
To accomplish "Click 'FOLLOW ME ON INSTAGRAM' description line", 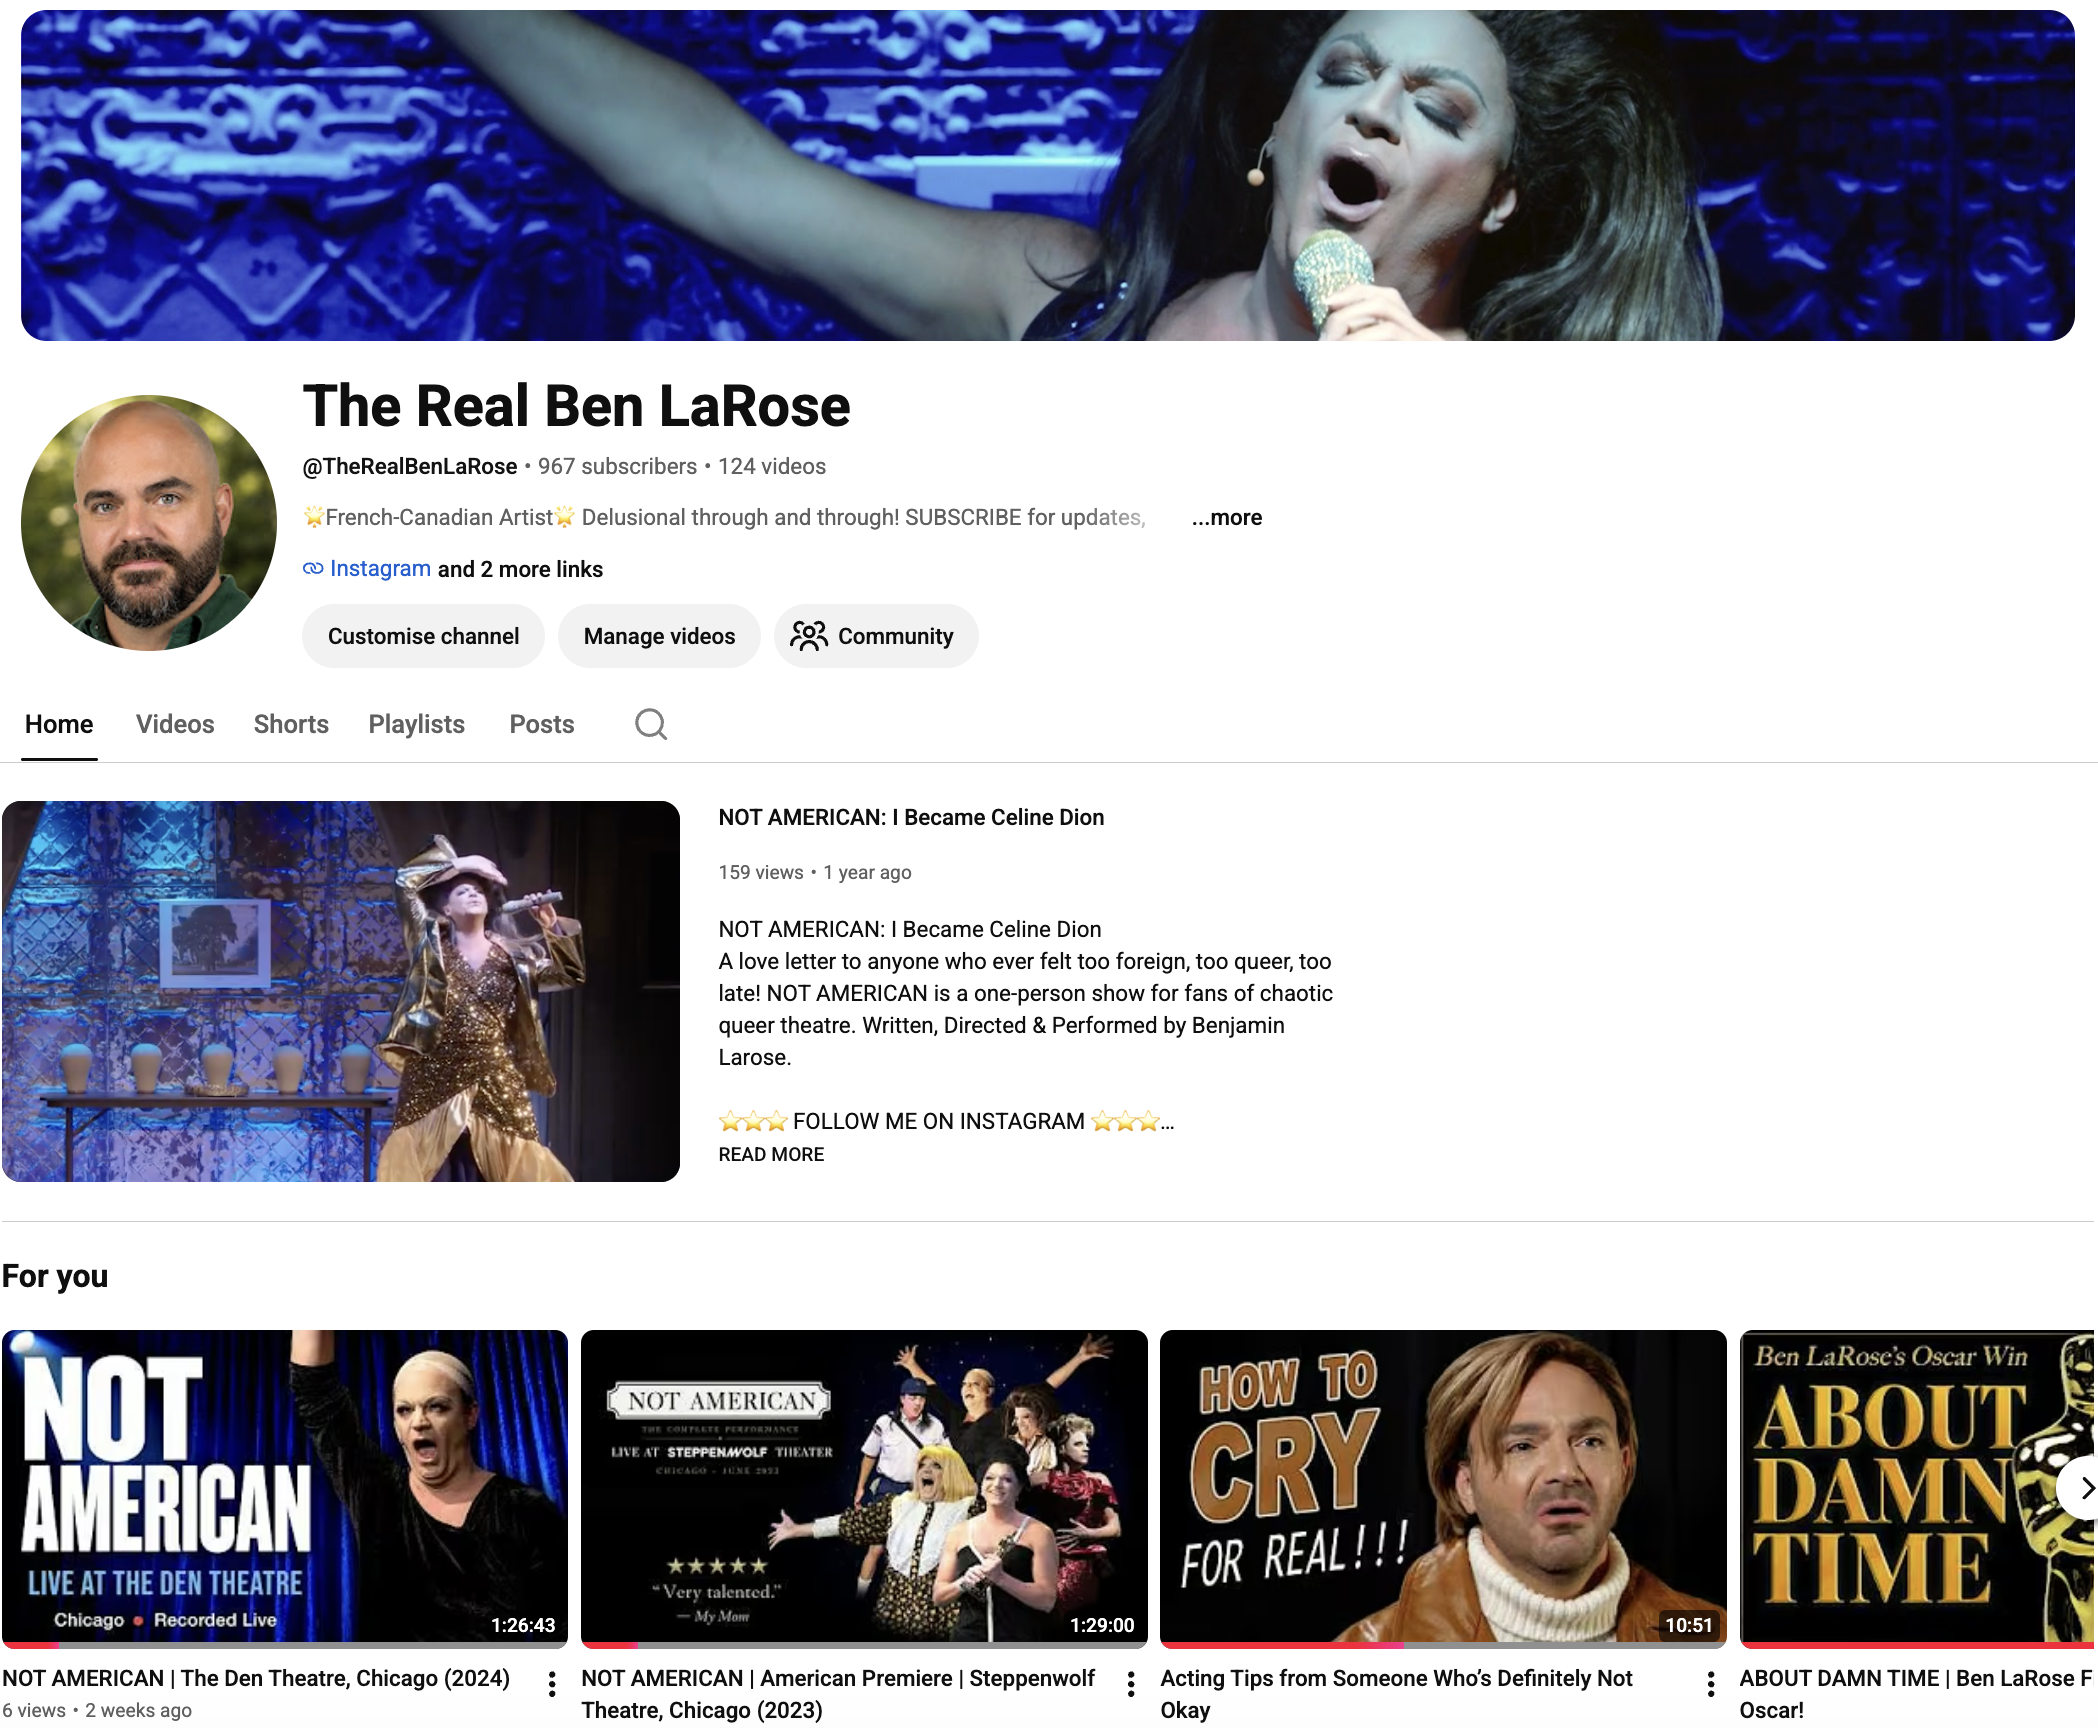I will click(x=946, y=1121).
